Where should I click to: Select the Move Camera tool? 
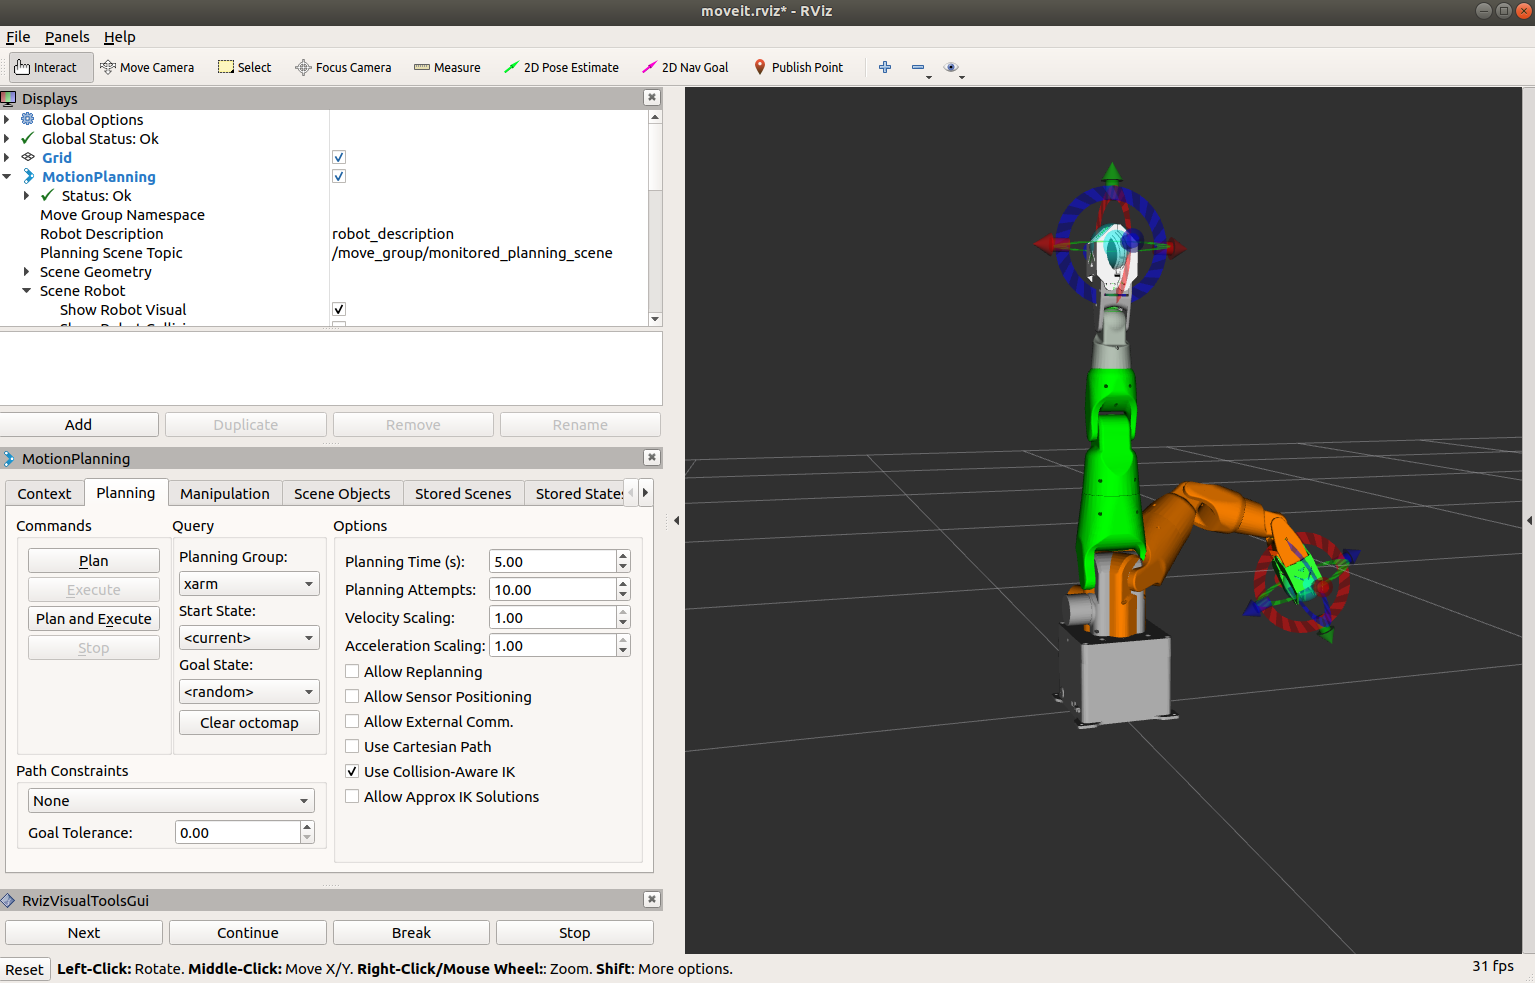pyautogui.click(x=147, y=67)
